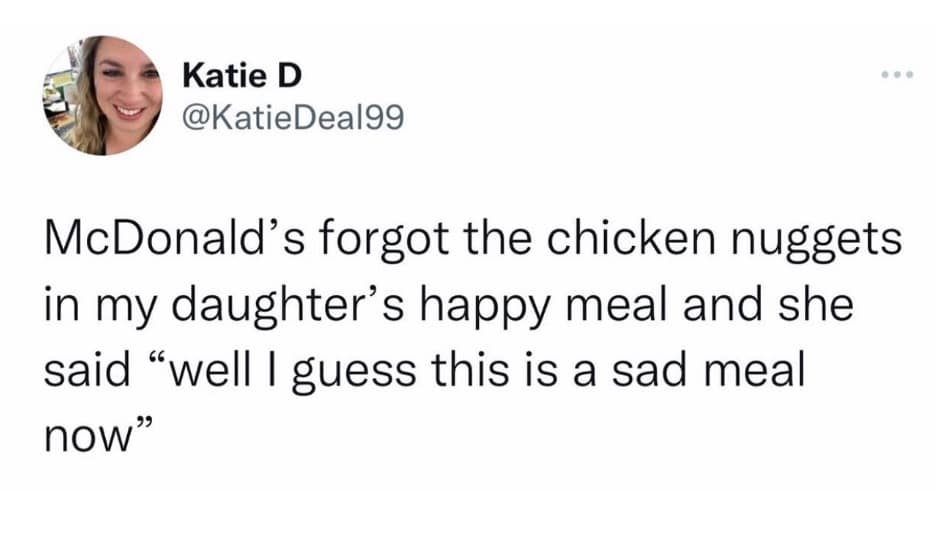Click the word "now" ending the tweet
Screen dimensions: 936x548
(87, 432)
